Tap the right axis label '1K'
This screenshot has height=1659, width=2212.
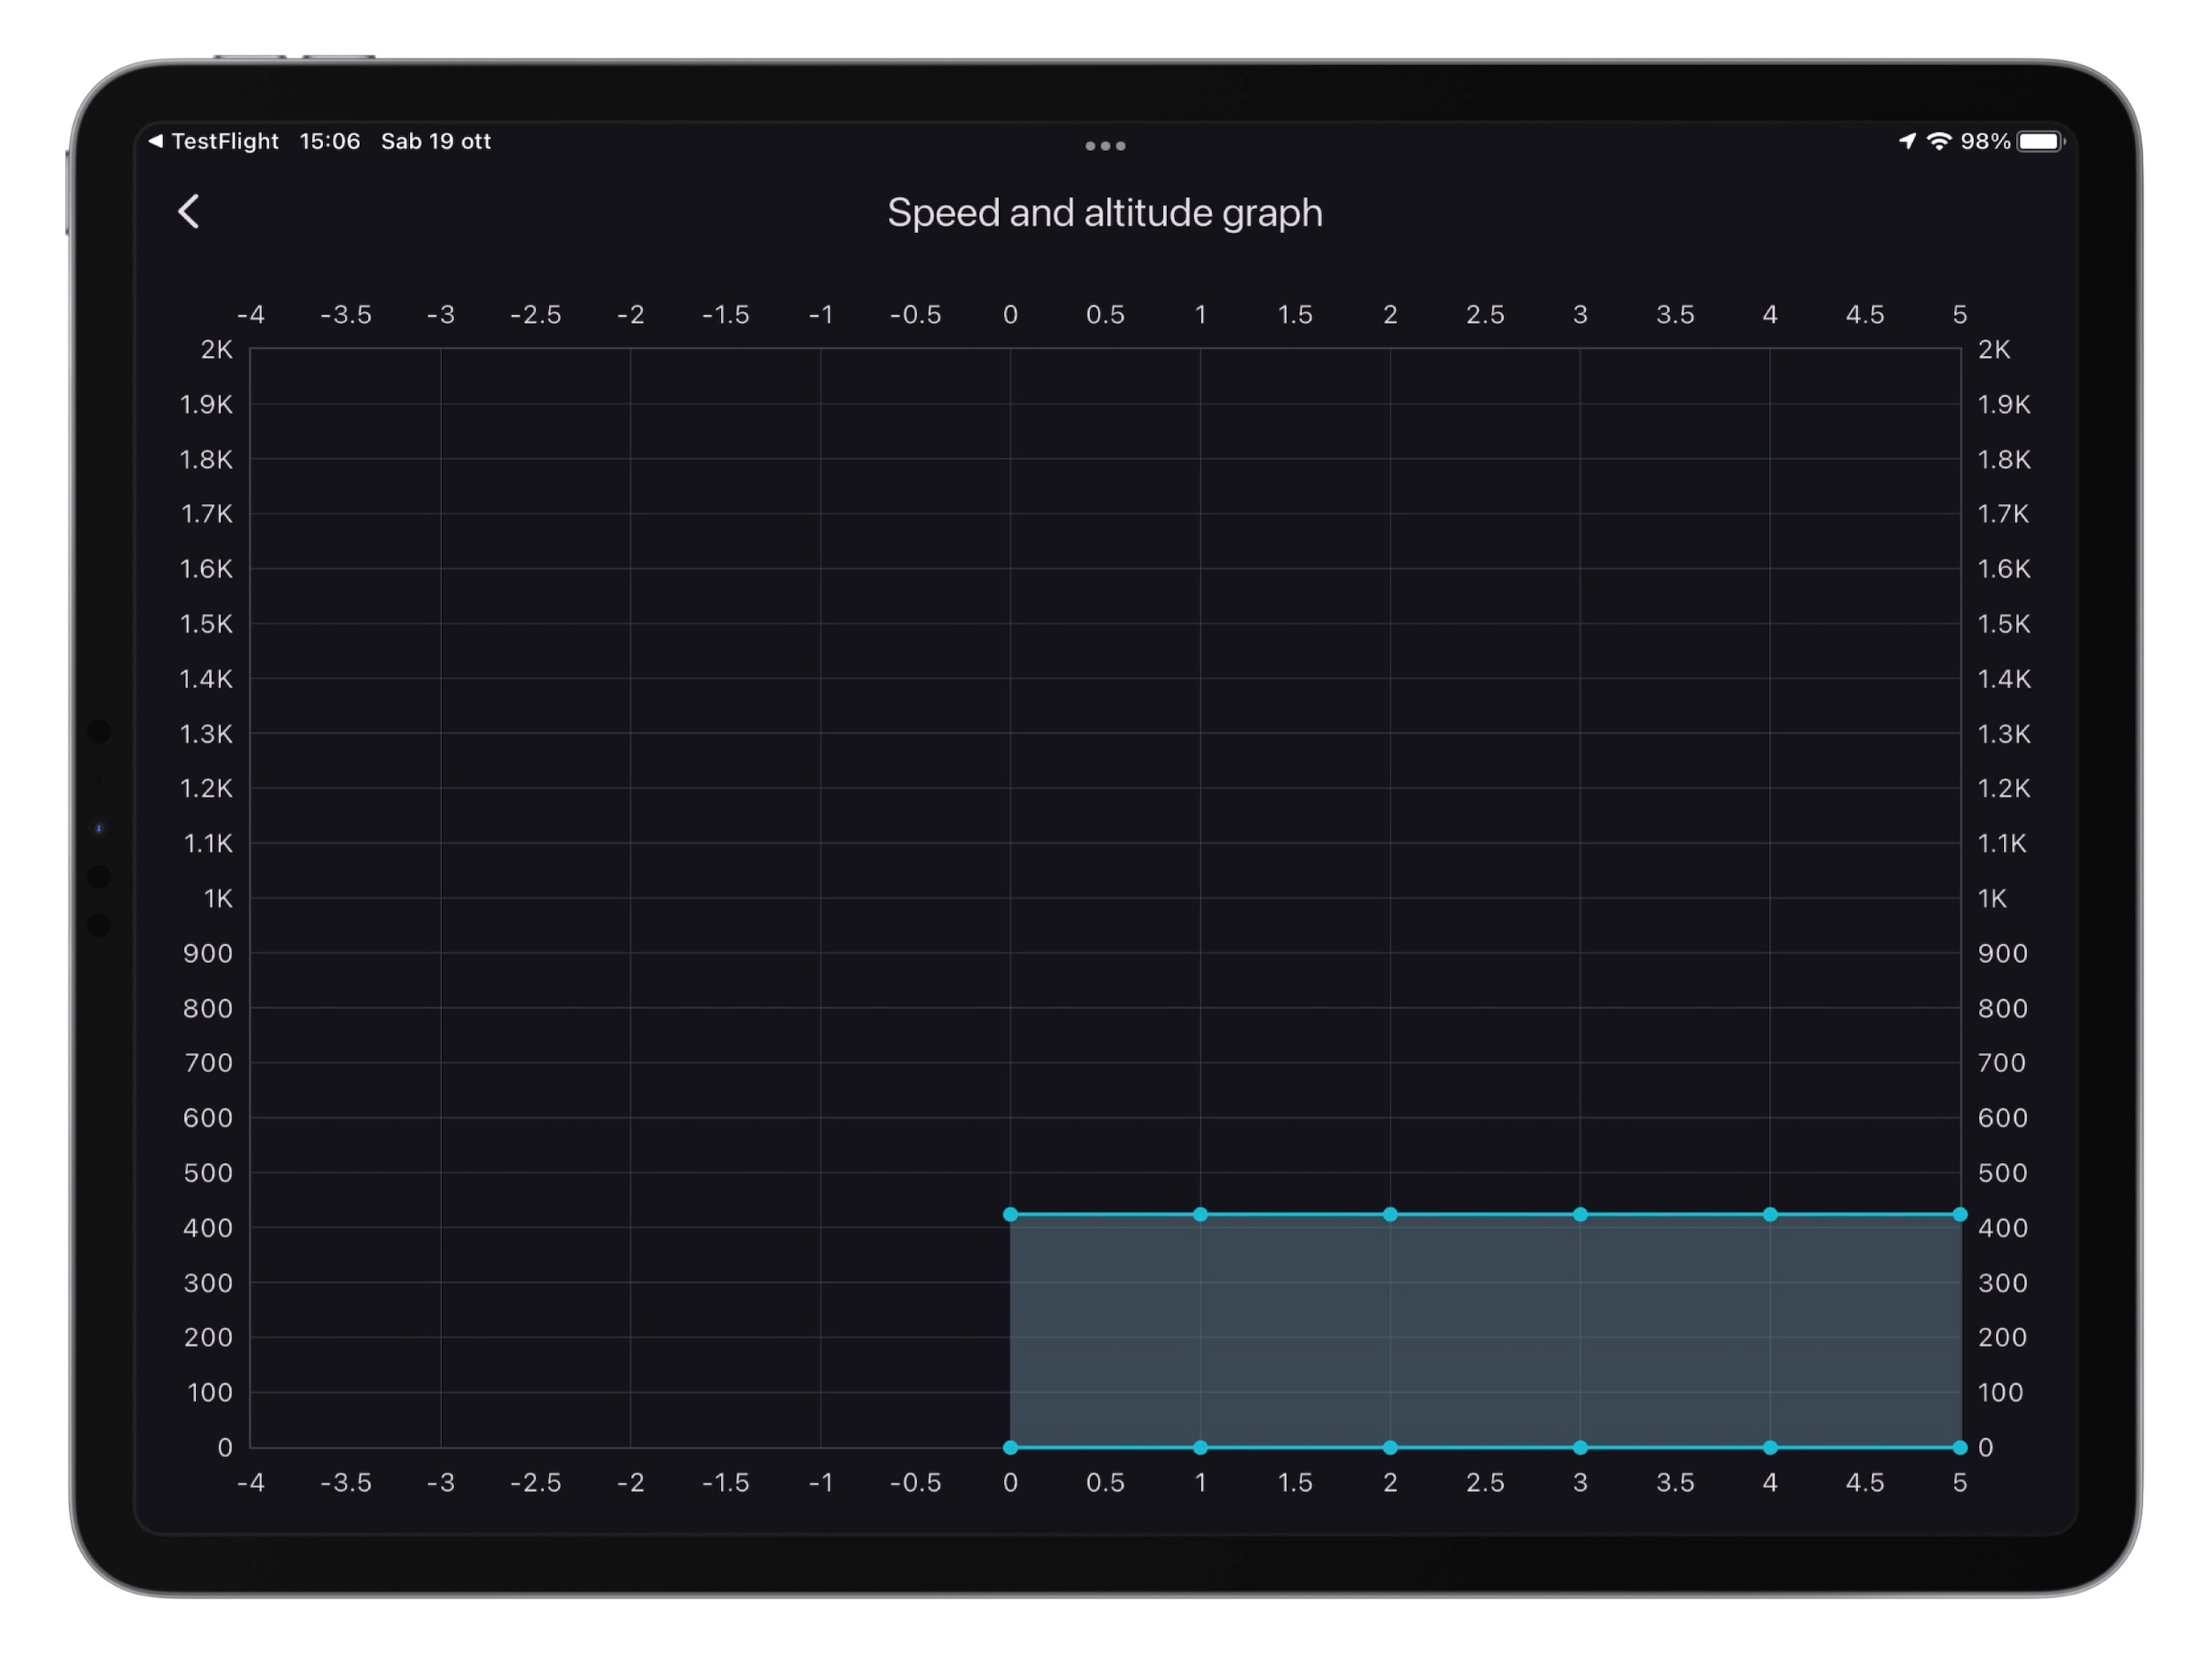pos(1992,898)
